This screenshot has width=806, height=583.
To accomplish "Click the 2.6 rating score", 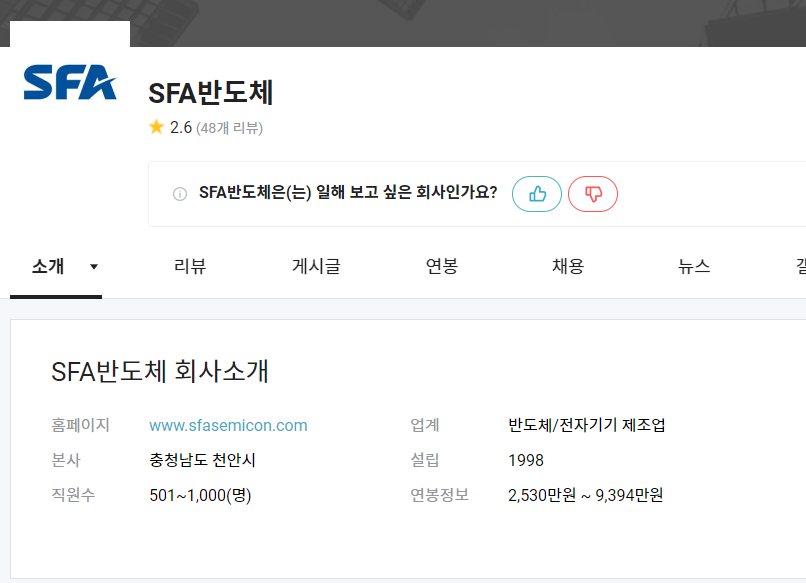I will (181, 127).
